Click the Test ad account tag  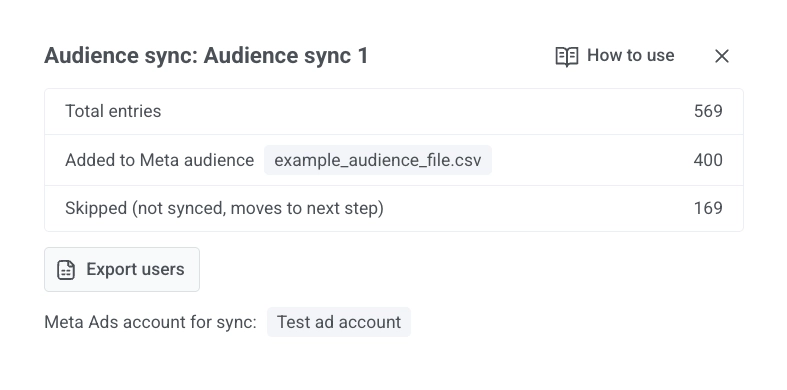tap(339, 322)
